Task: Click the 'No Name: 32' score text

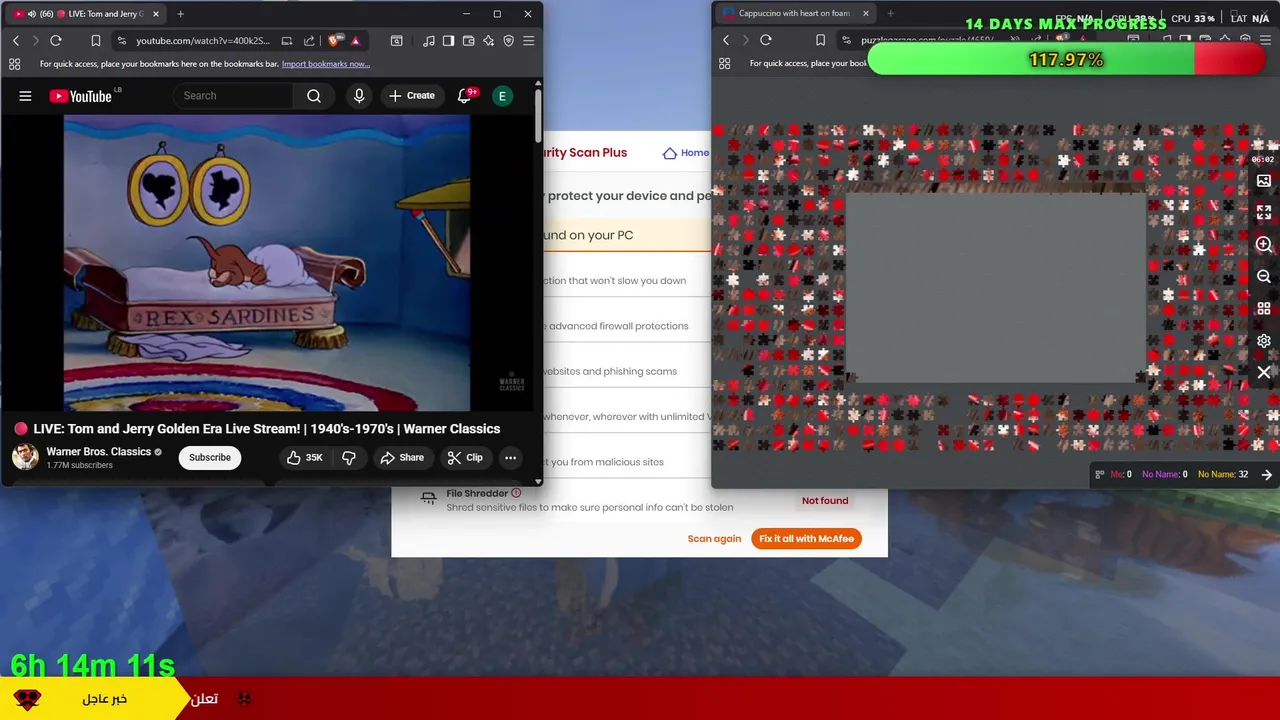Action: coord(1223,475)
